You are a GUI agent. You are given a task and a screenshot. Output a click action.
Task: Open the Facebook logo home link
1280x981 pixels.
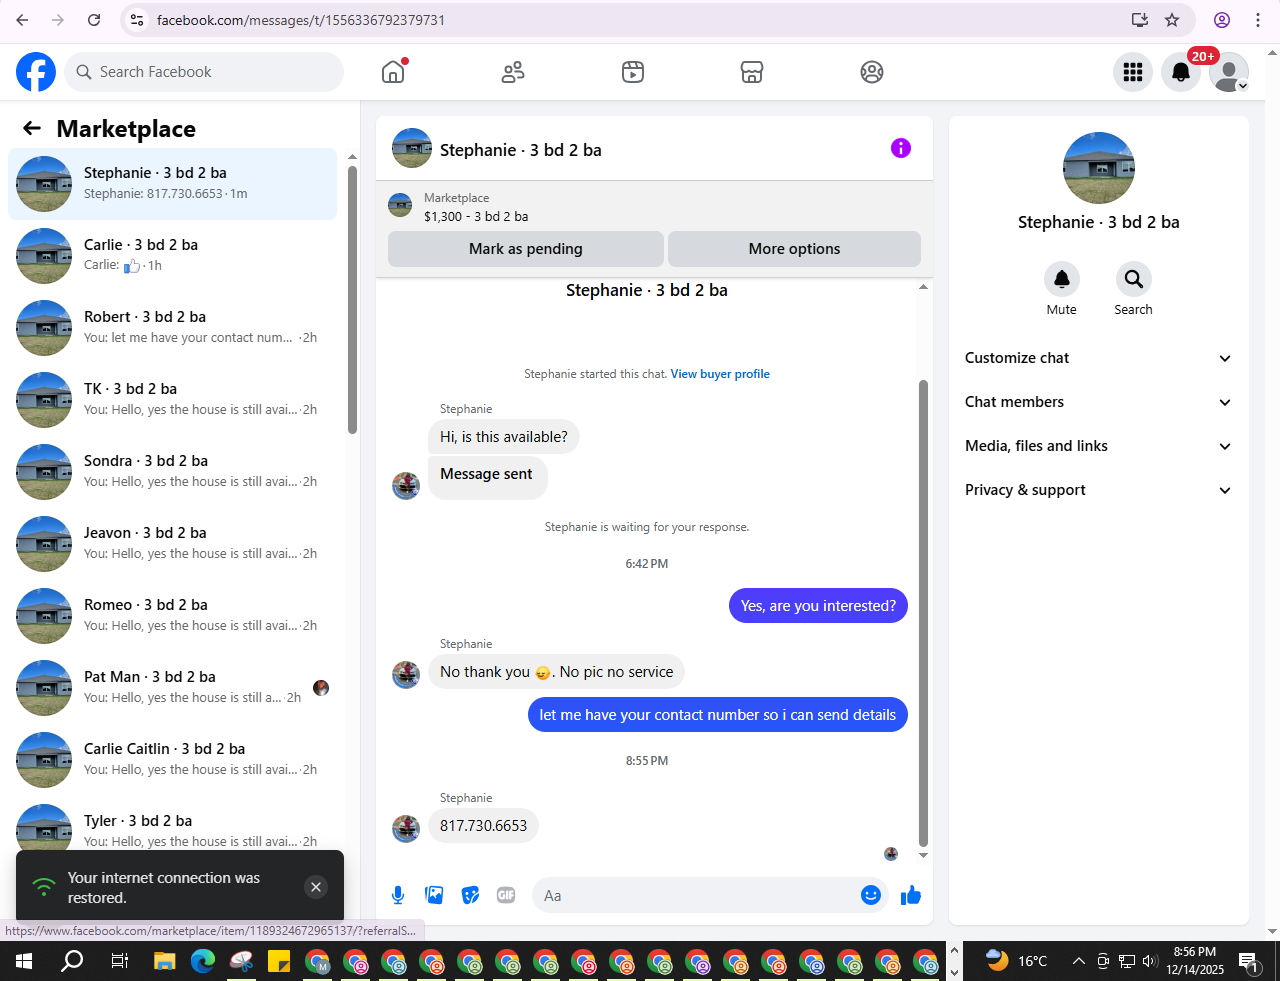[x=36, y=72]
